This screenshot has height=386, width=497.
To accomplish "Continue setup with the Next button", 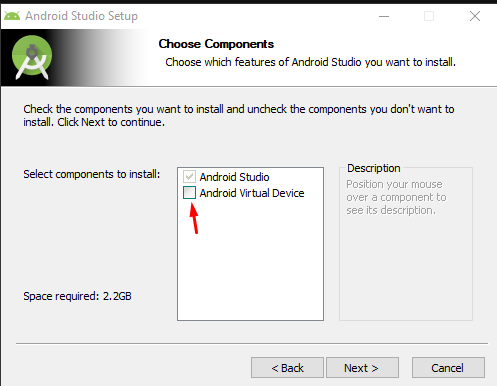I will (x=362, y=368).
